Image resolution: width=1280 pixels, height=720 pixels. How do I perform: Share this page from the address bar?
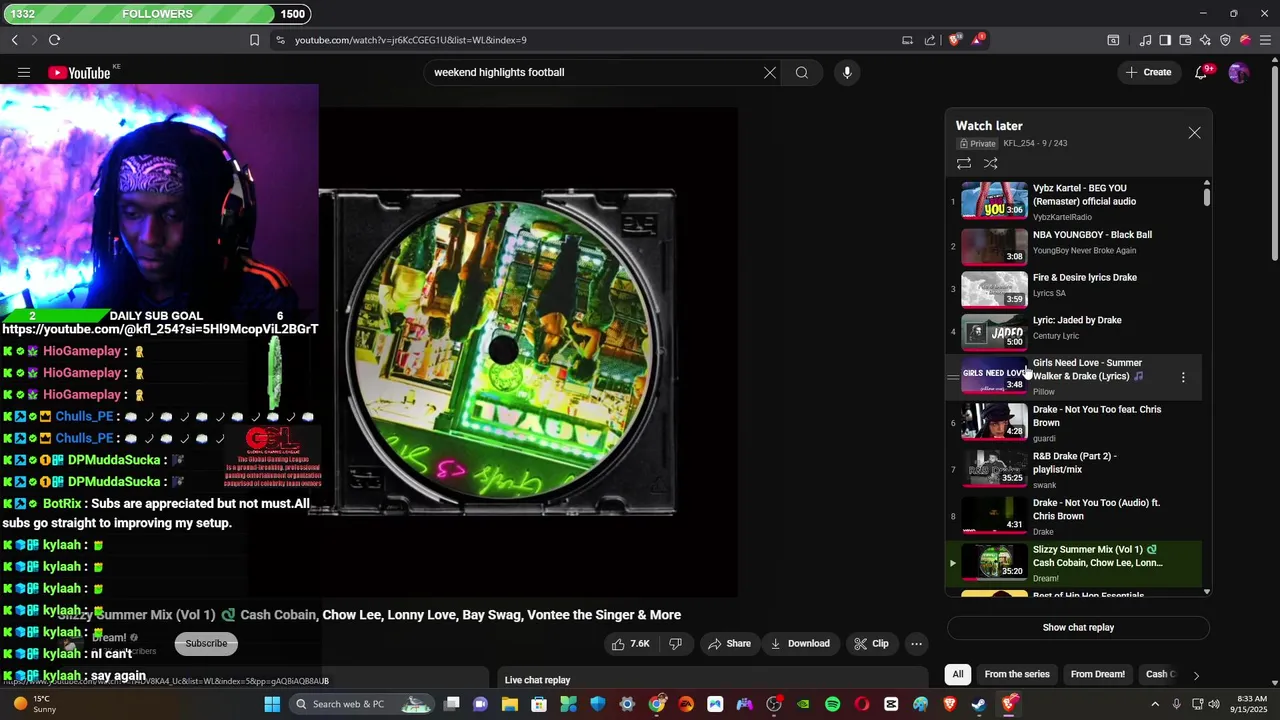click(930, 40)
